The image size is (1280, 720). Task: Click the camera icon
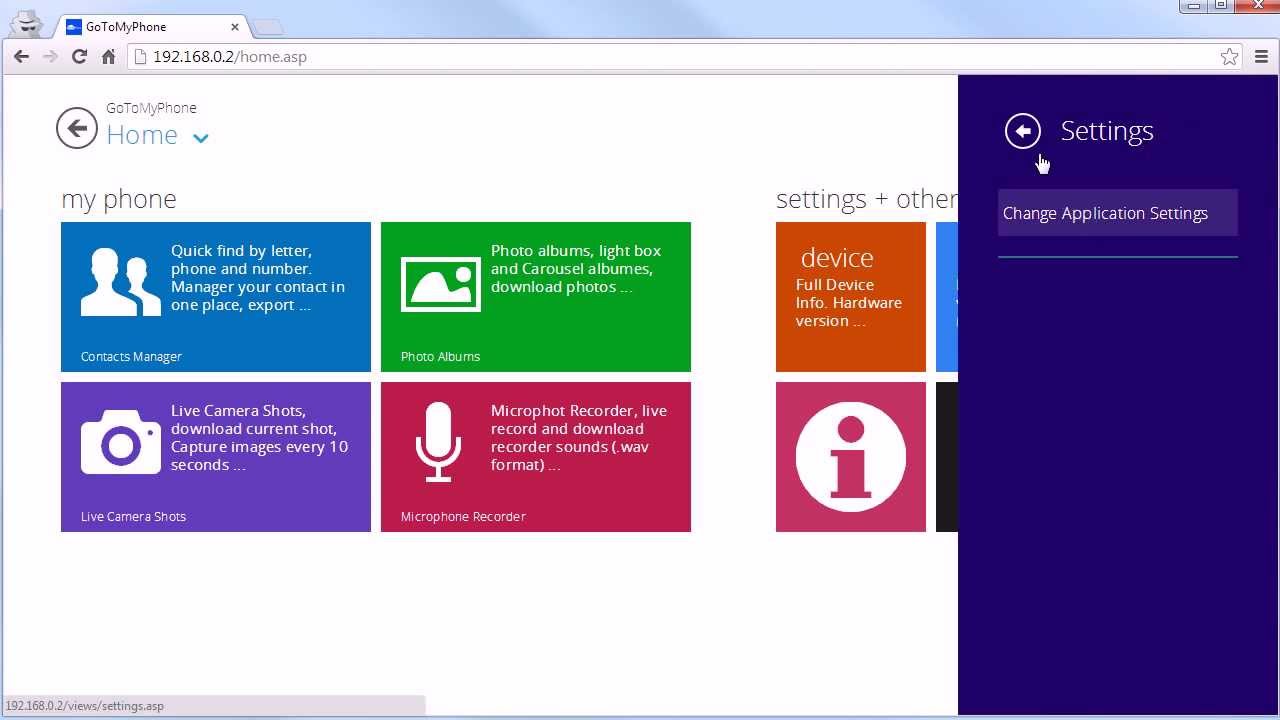121,441
